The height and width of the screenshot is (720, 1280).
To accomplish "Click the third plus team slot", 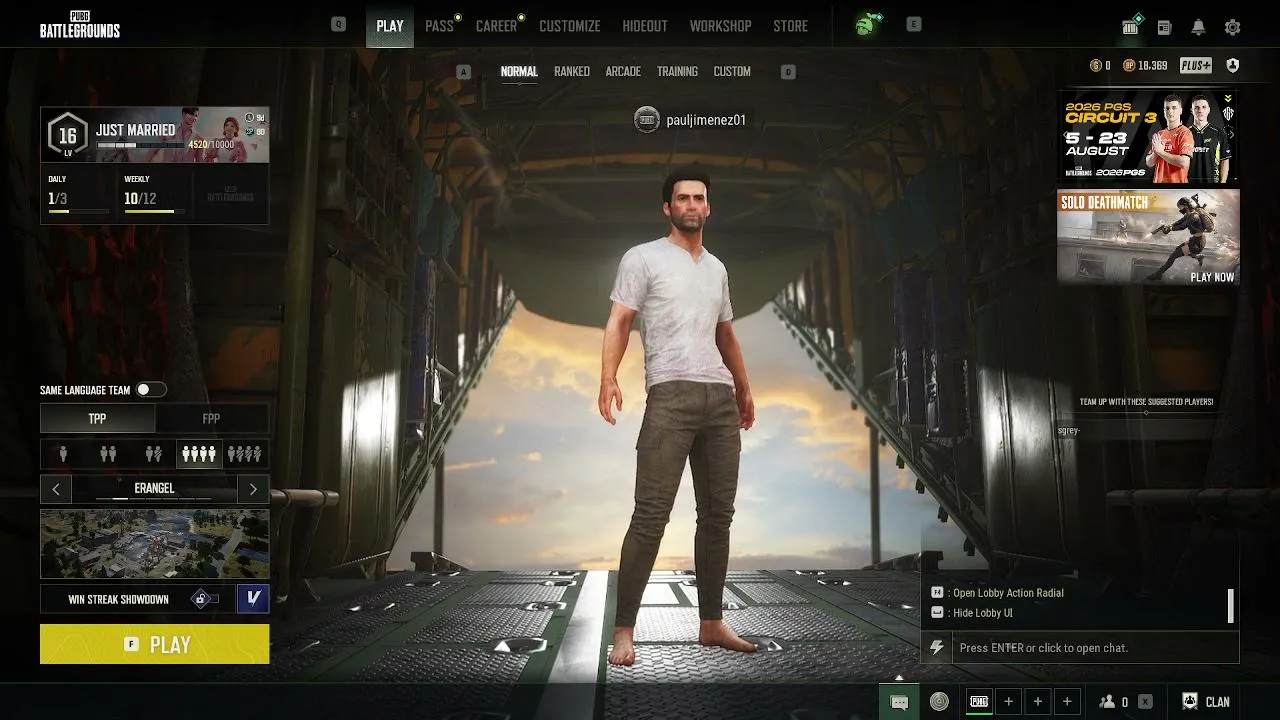I will [1067, 702].
